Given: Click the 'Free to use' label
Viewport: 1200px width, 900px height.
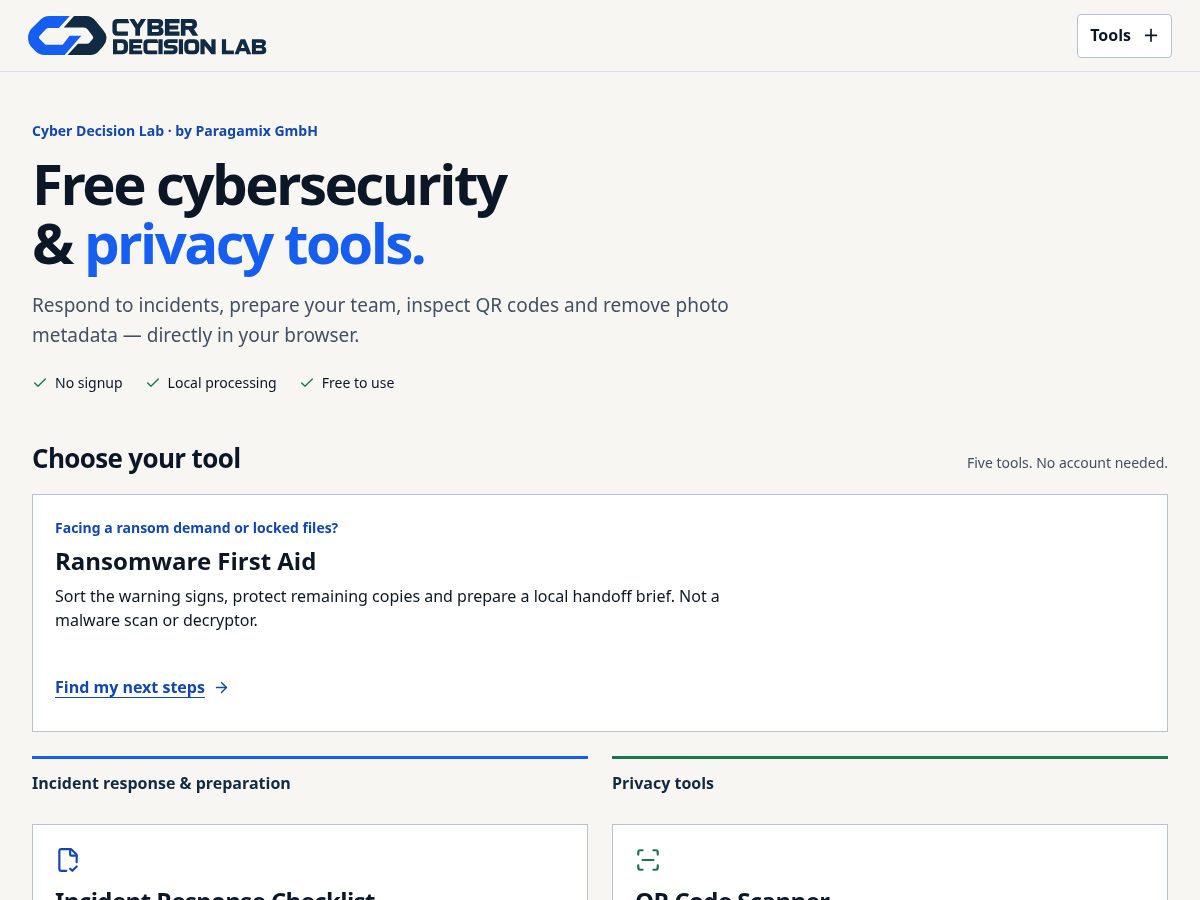Looking at the screenshot, I should coord(358,383).
